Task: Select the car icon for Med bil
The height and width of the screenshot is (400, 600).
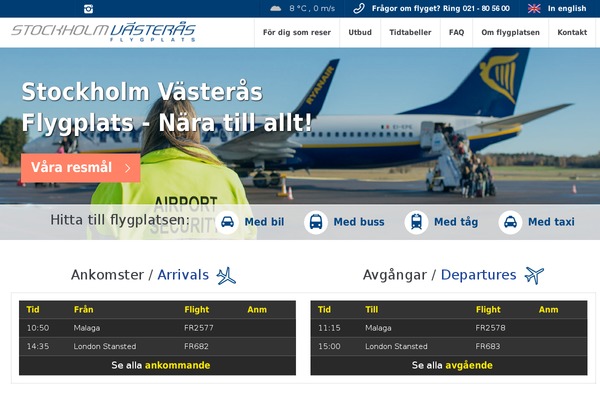Action: click(x=227, y=222)
